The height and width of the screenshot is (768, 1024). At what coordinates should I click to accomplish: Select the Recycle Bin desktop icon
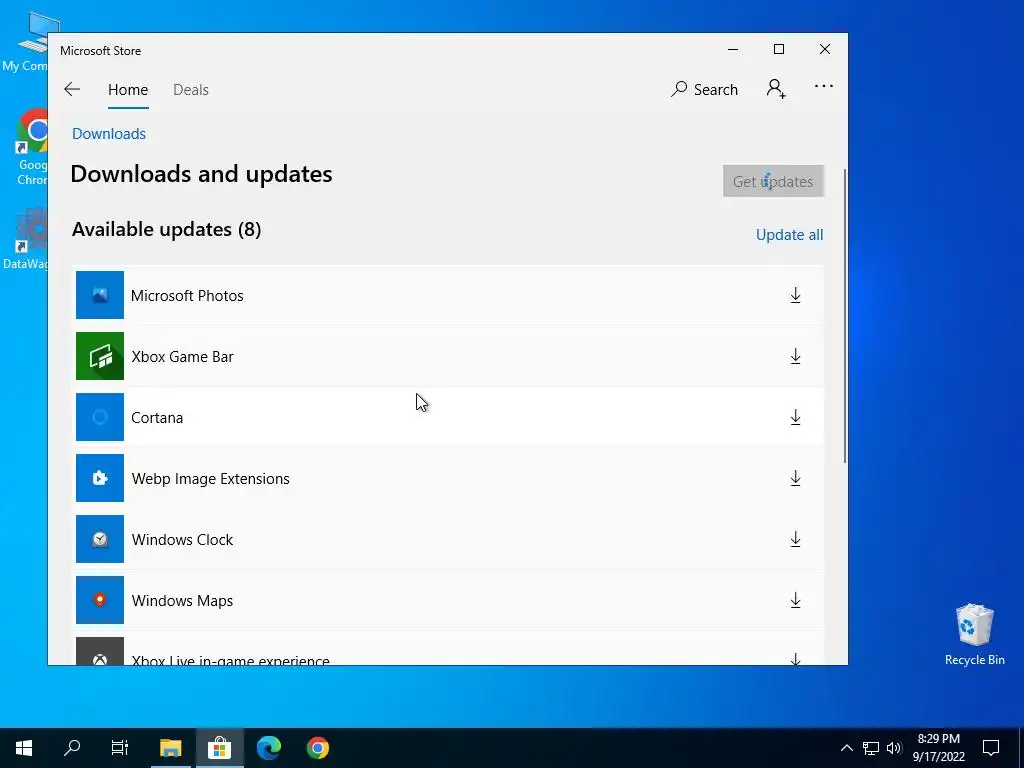point(974,635)
